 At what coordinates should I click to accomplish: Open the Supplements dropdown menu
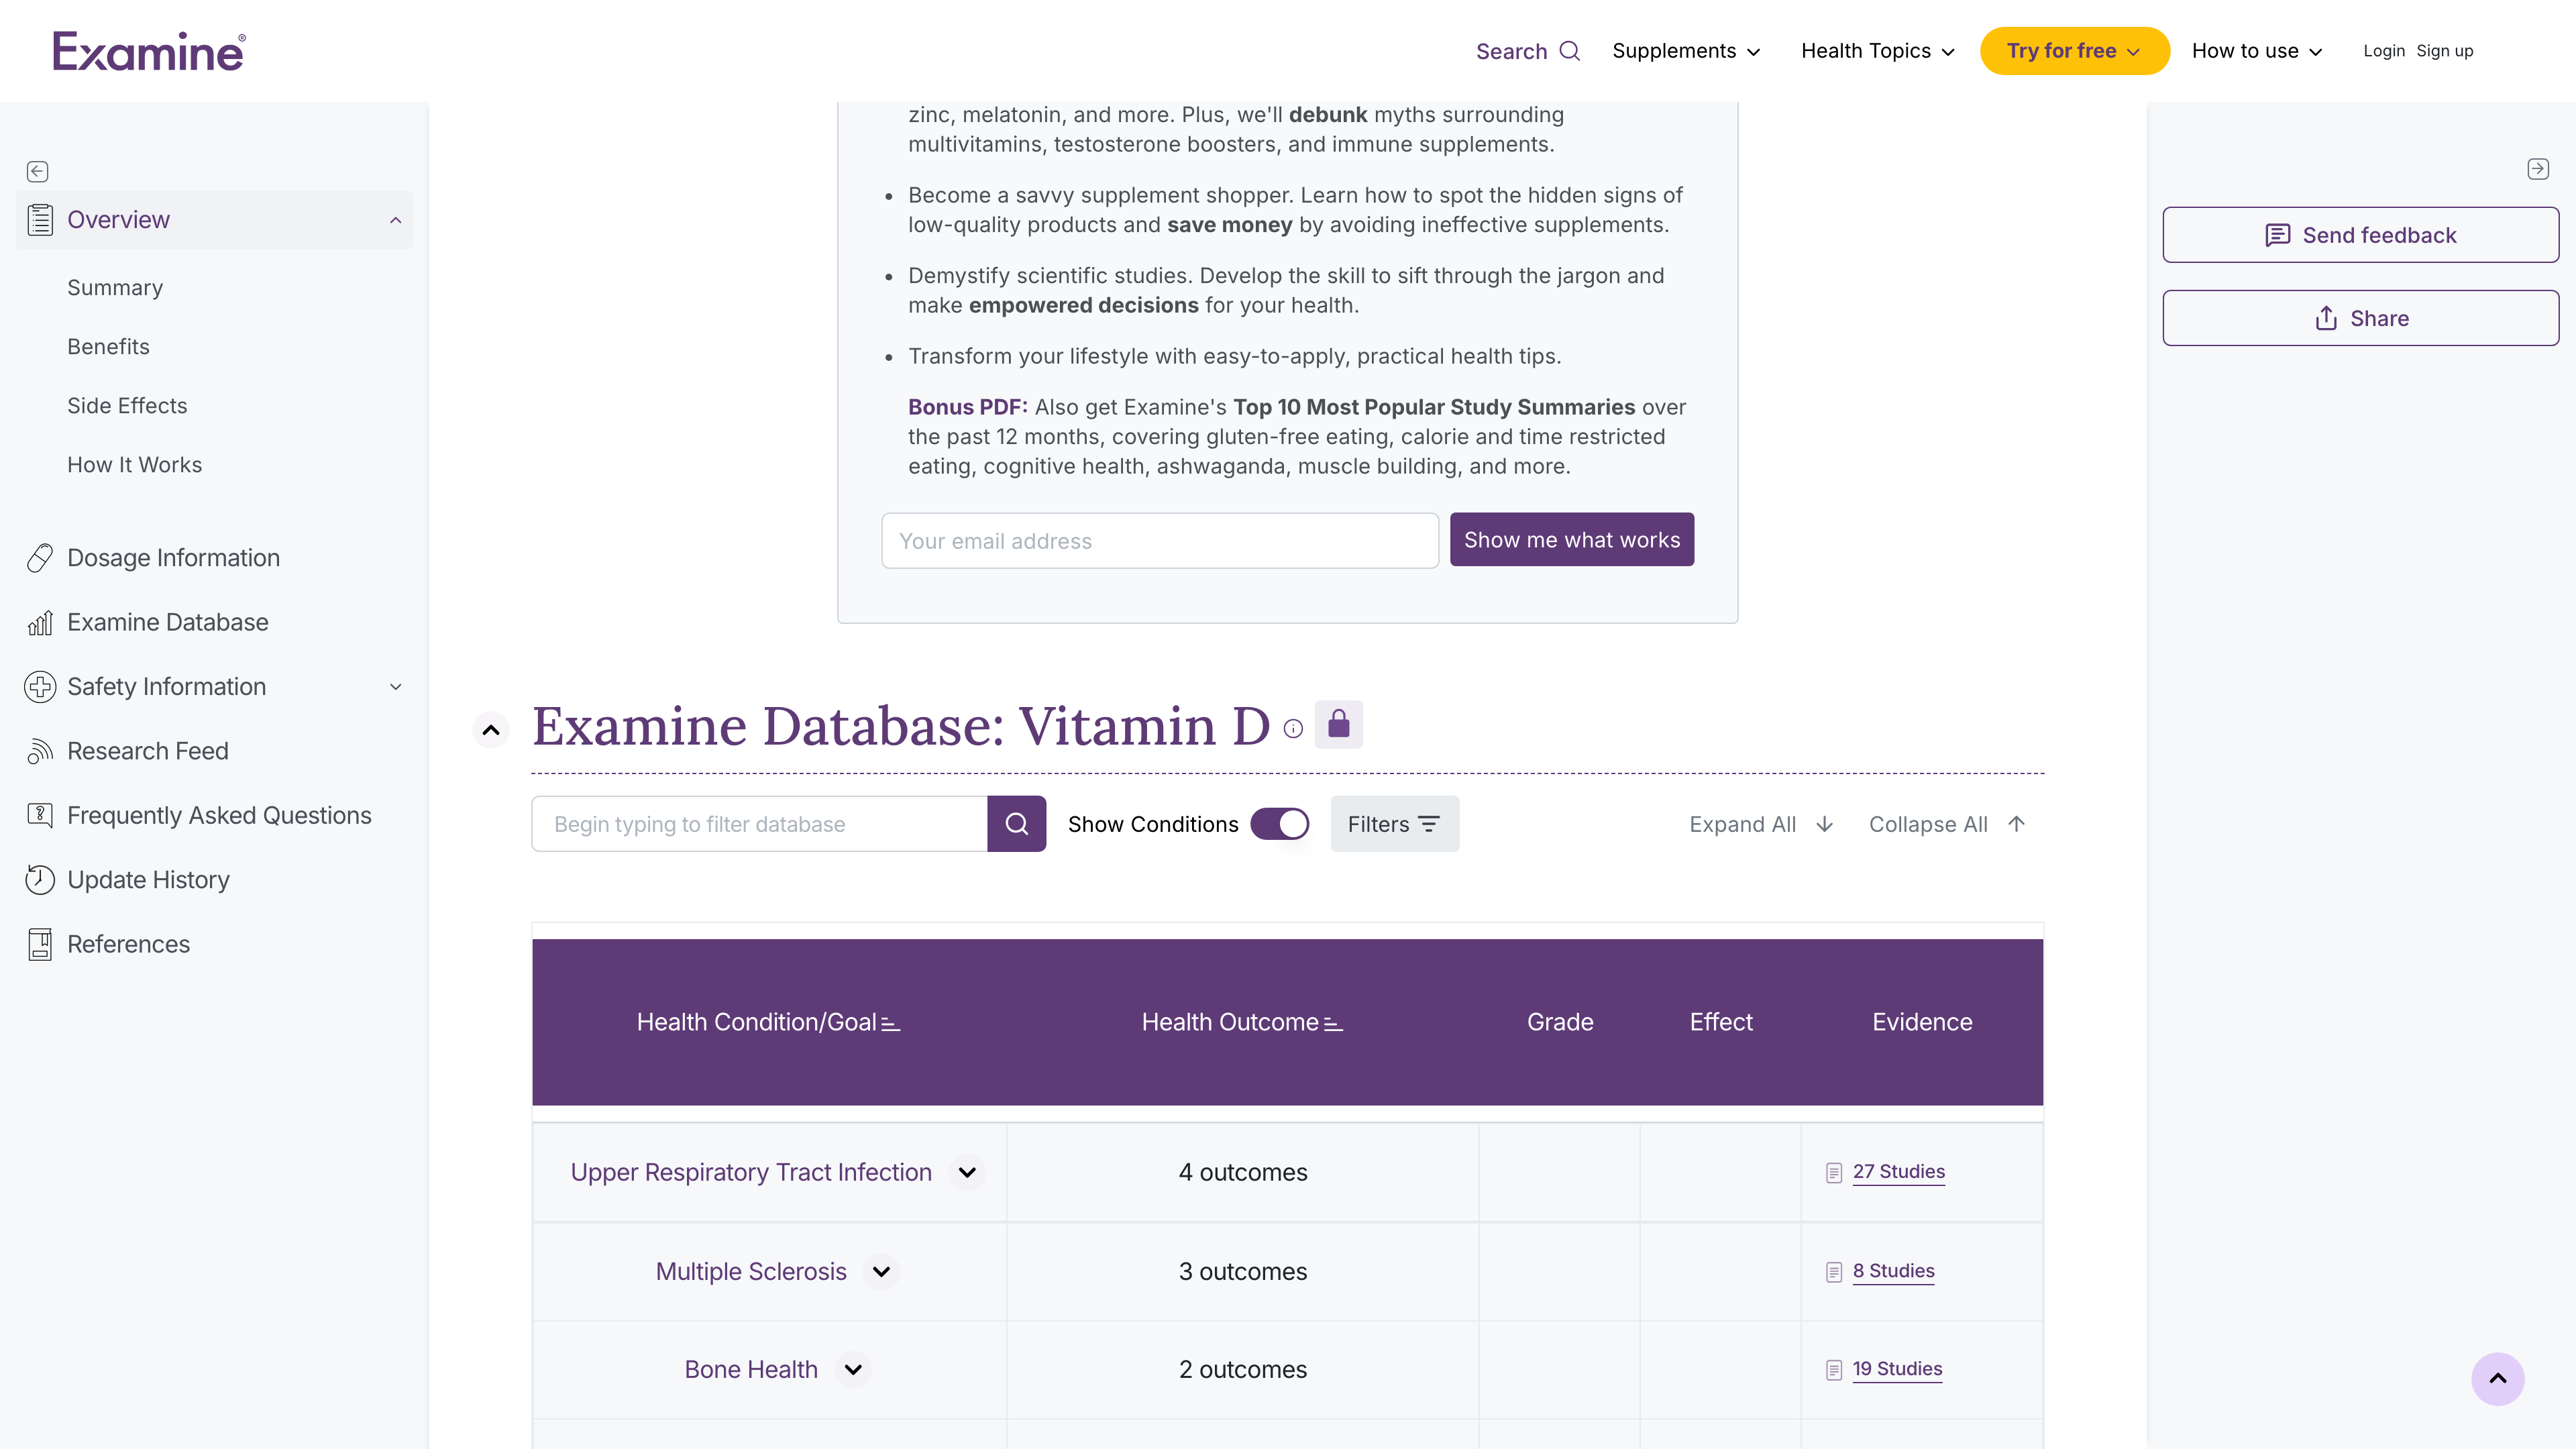[1686, 51]
